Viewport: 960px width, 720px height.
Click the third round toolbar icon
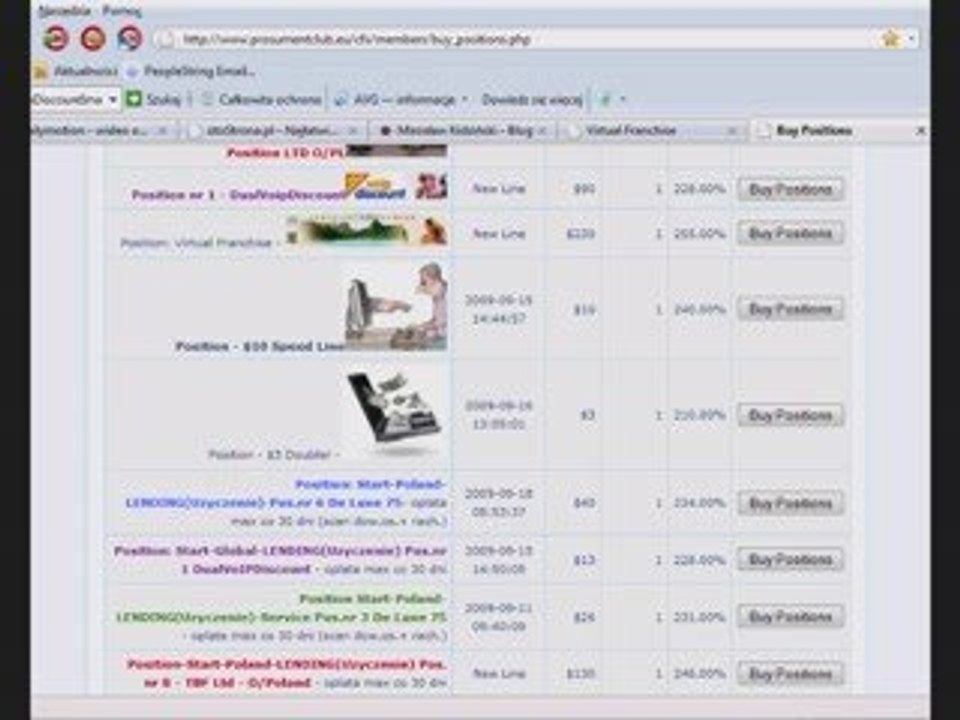[130, 39]
